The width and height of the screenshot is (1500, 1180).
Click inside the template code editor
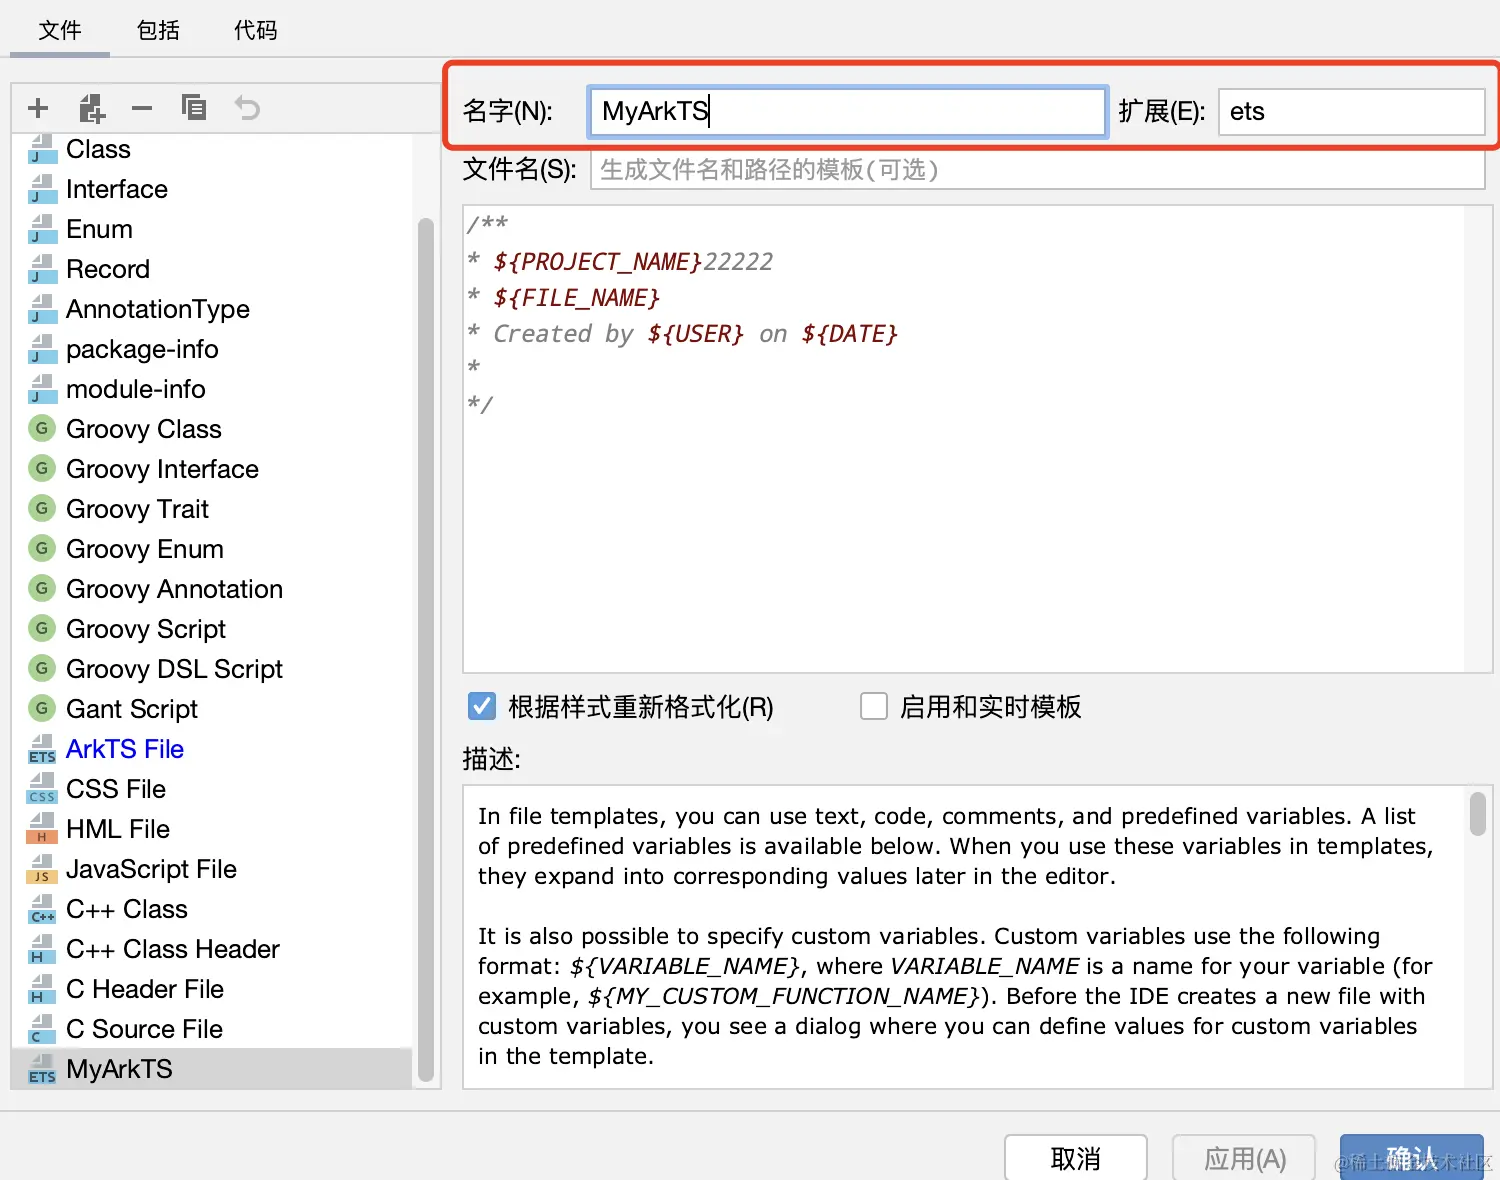[963, 439]
